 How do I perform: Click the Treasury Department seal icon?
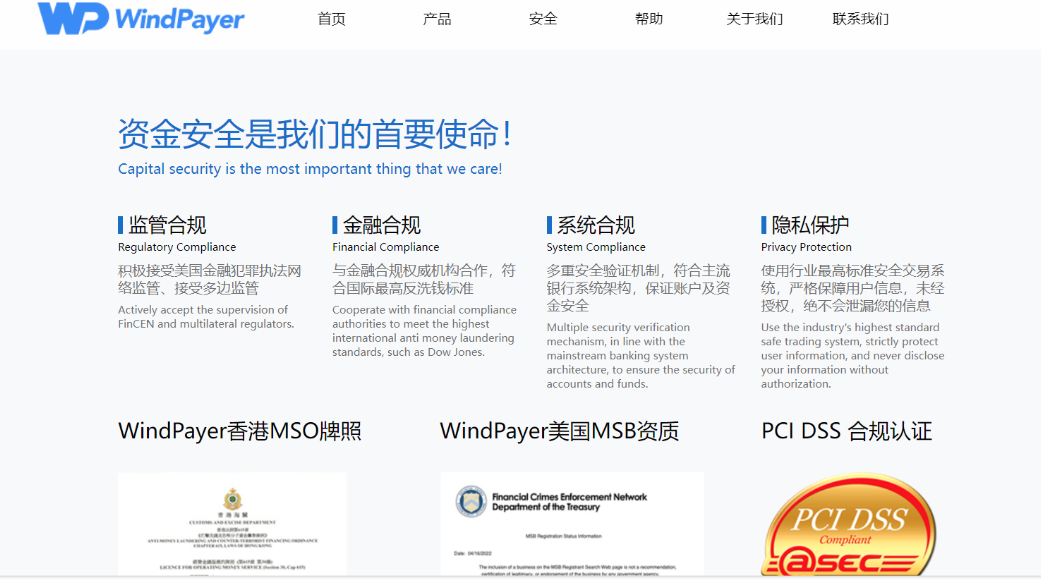pos(471,501)
